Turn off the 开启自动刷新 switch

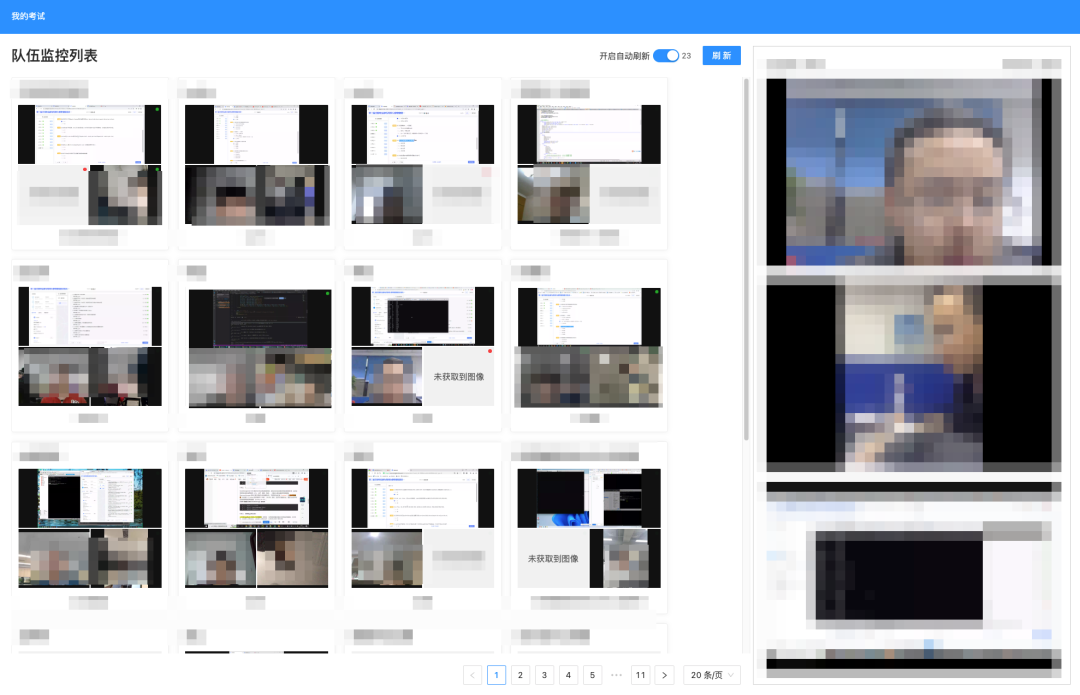tap(665, 56)
